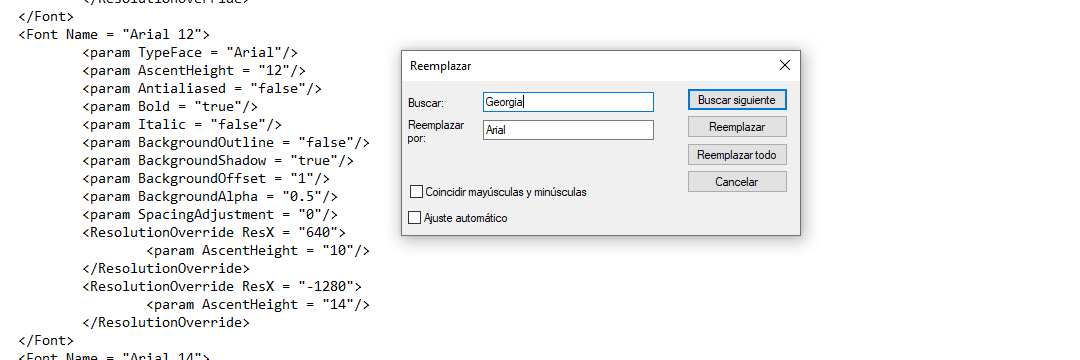Screen dimensions: 1080x360
Task: Place cursor on the BackgroundShadow "true" line
Action: pos(218,160)
